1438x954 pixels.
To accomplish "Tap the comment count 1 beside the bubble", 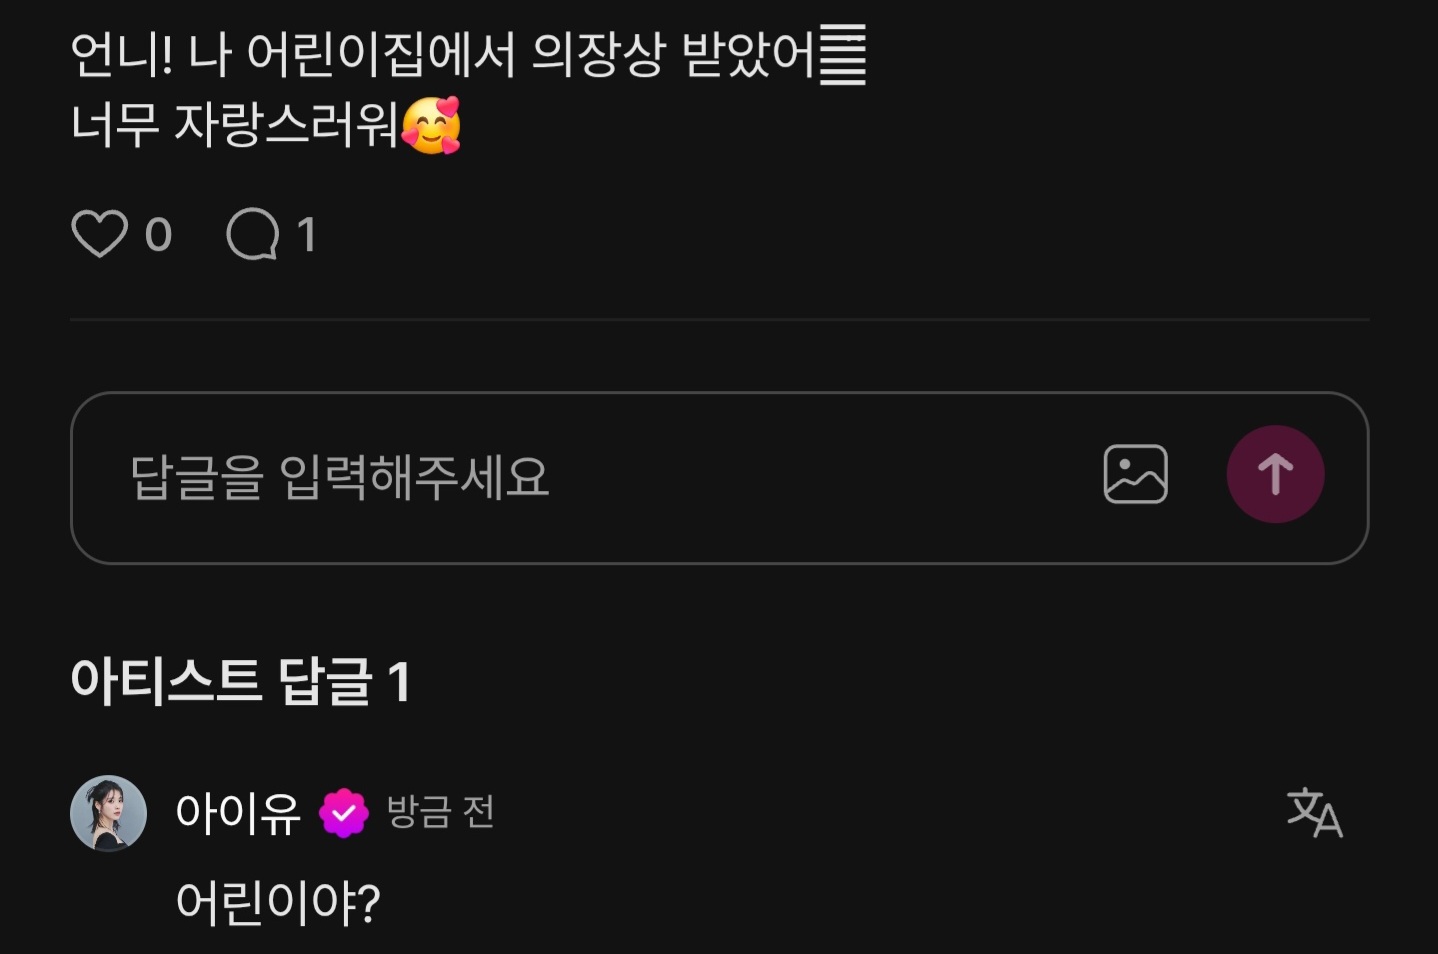I will 306,235.
